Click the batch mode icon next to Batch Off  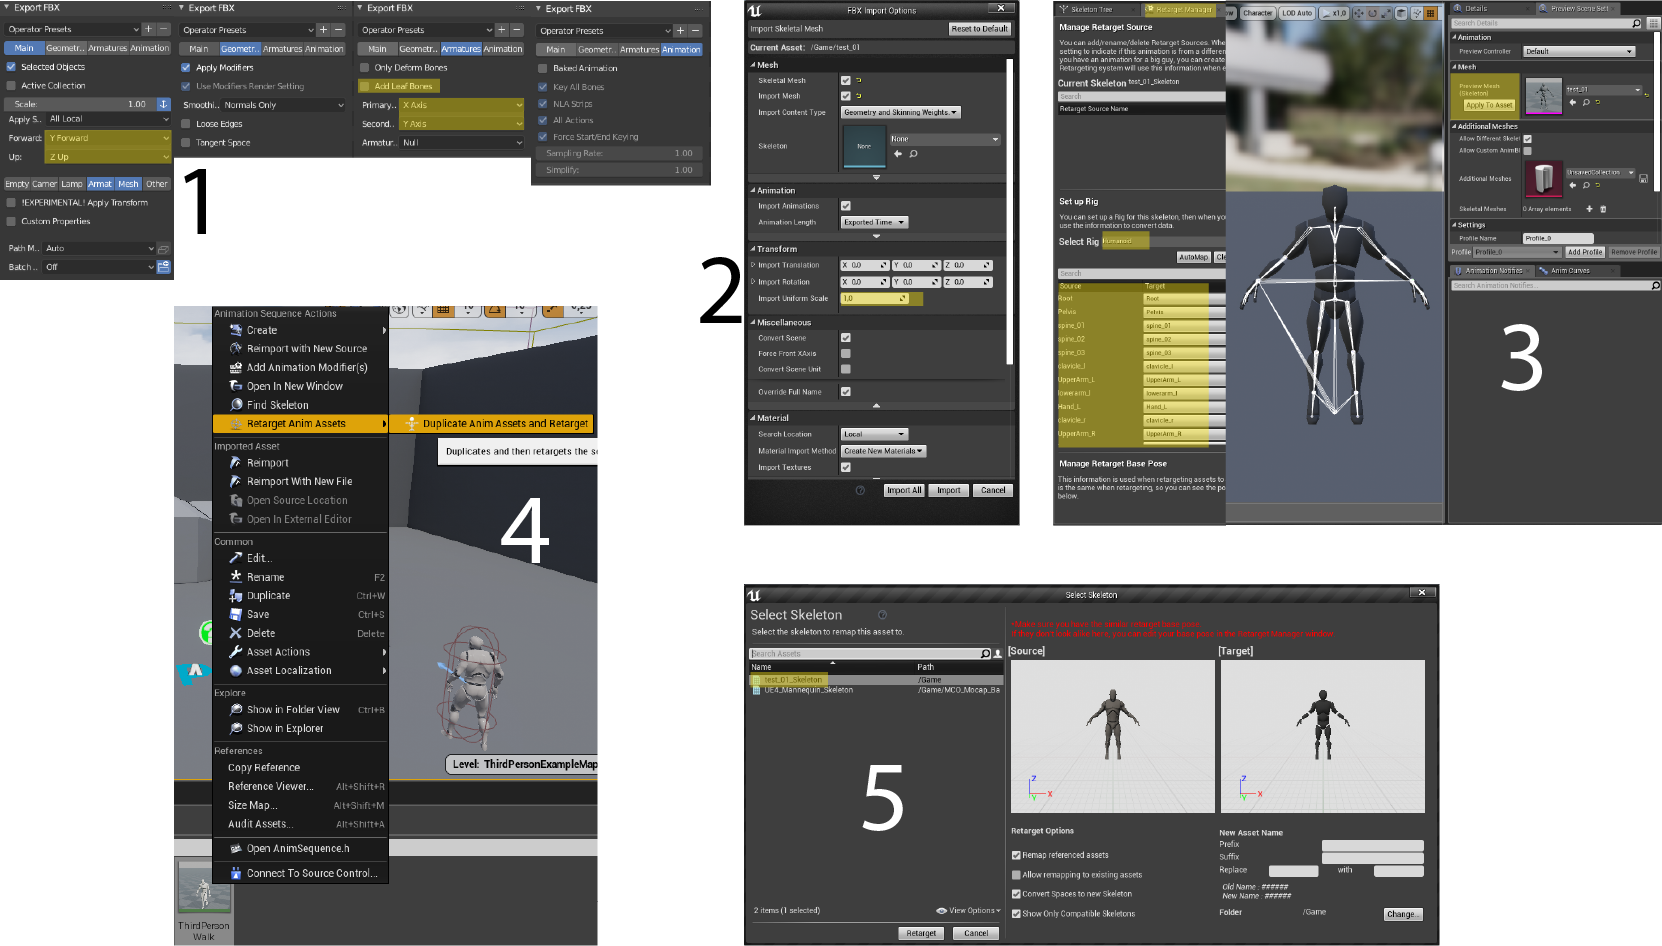coord(164,267)
